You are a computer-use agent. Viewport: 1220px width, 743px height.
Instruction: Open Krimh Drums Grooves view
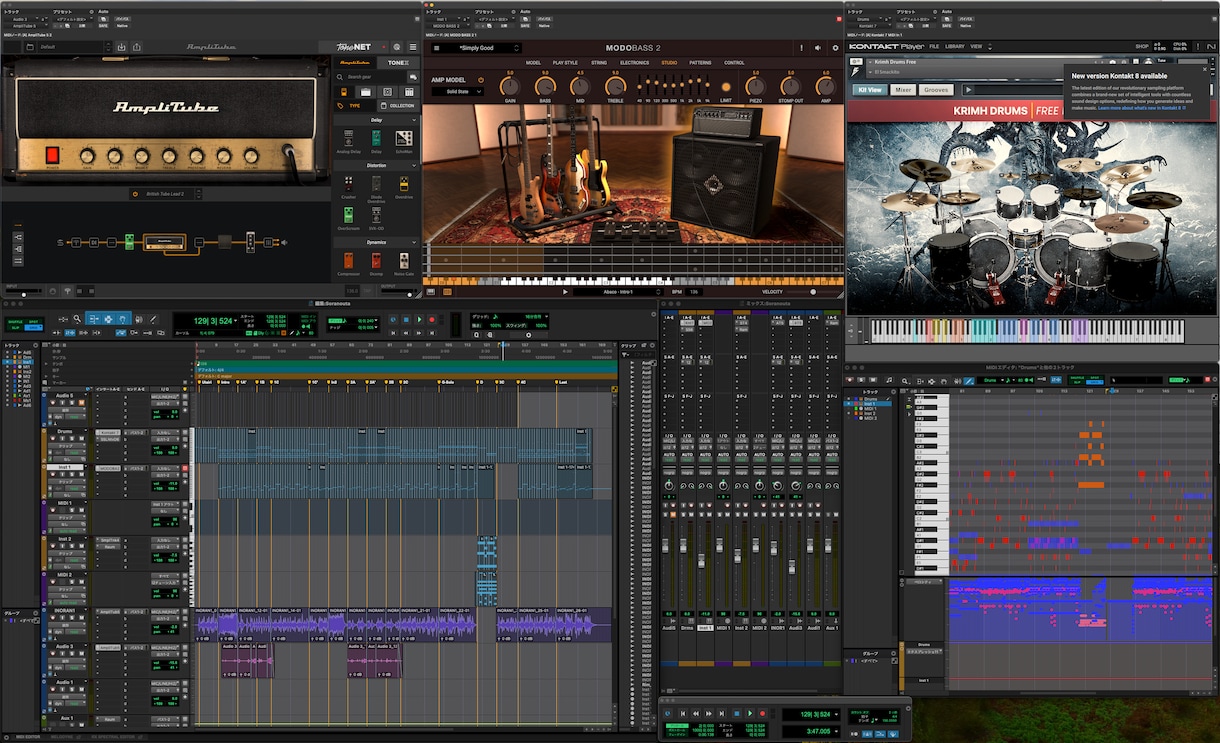(x=936, y=90)
